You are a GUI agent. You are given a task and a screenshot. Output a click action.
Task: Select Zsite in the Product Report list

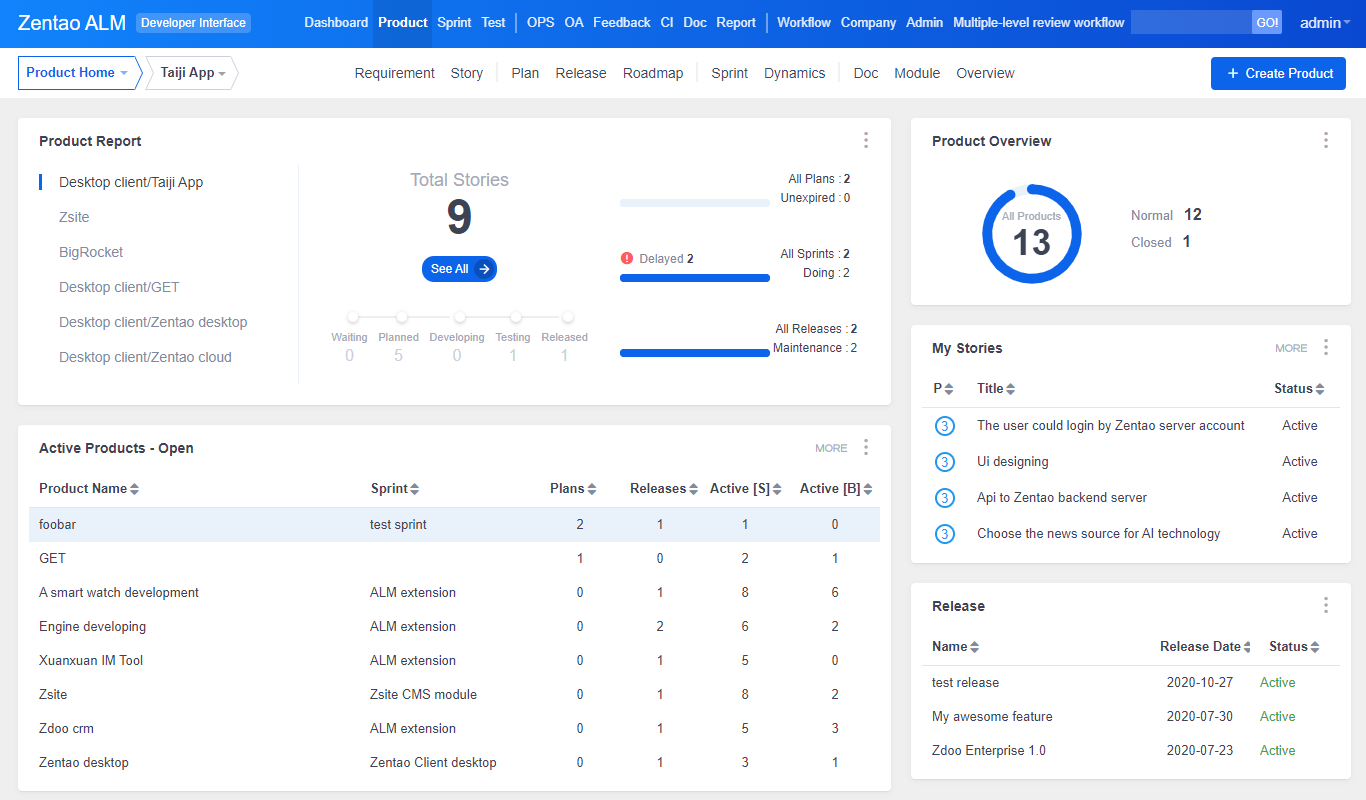click(x=76, y=217)
